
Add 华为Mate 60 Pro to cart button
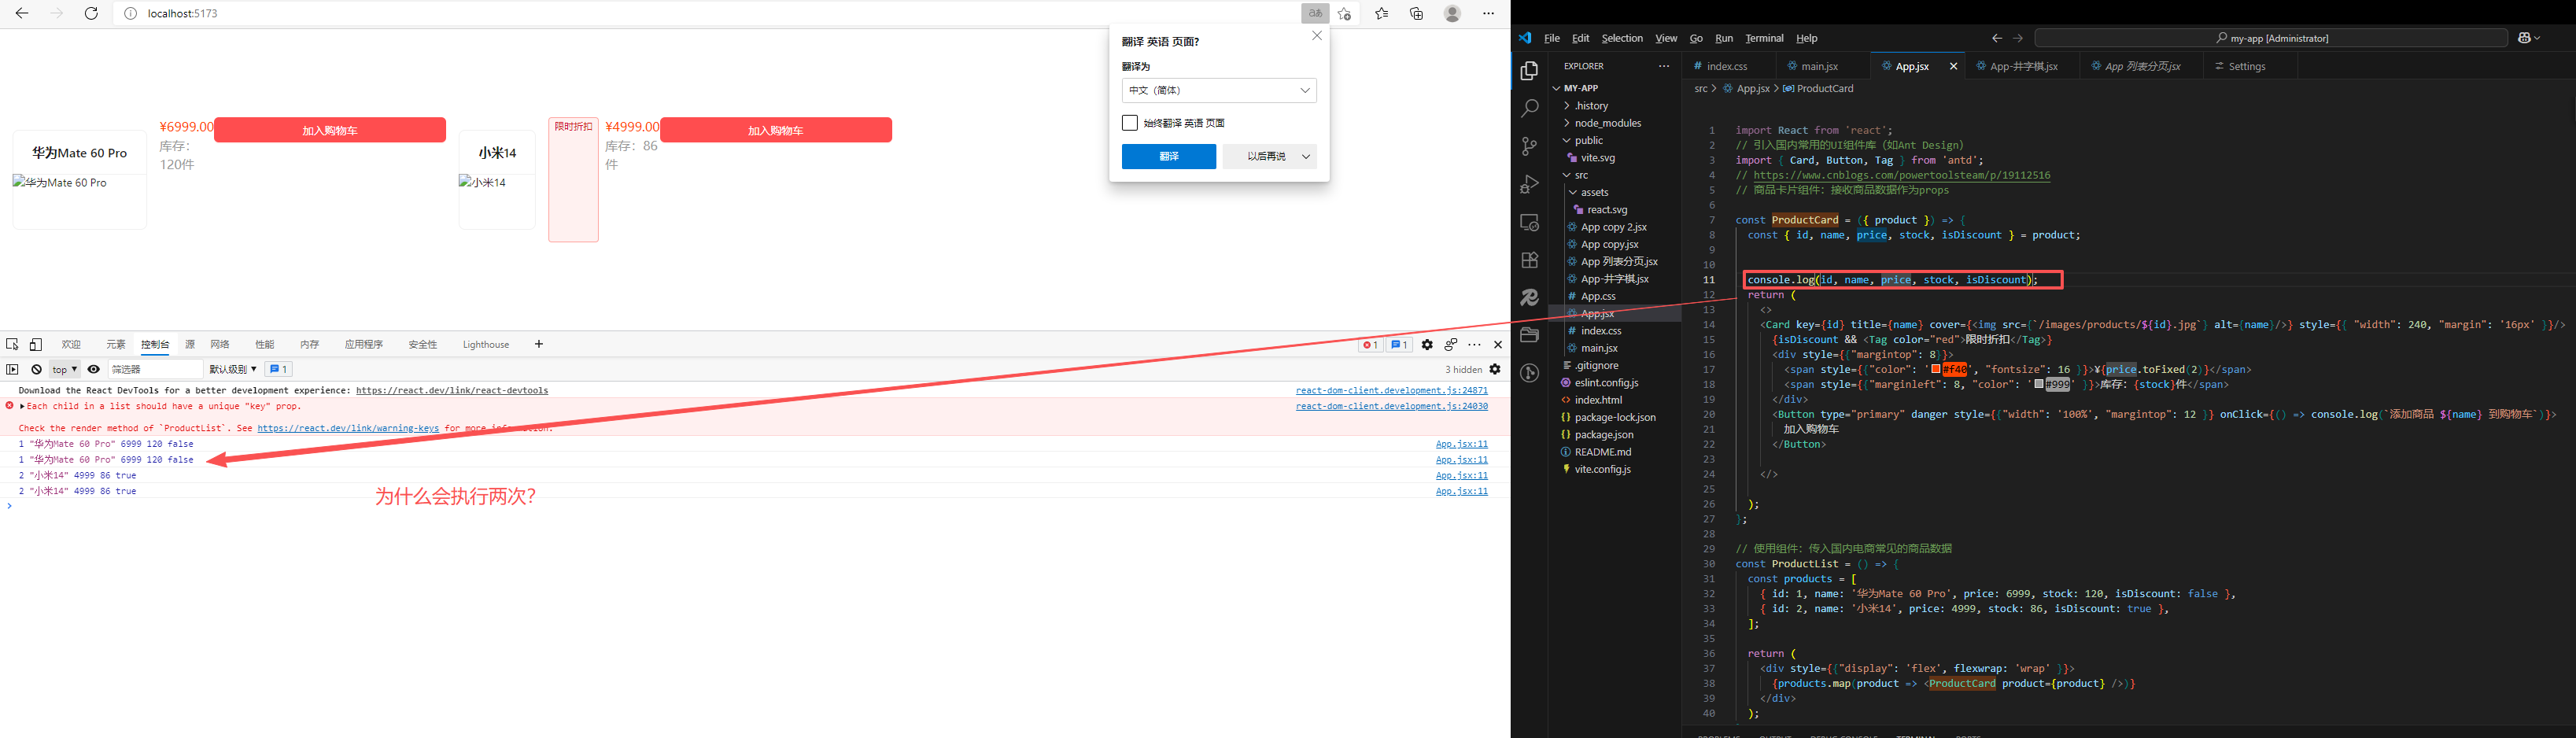[330, 130]
